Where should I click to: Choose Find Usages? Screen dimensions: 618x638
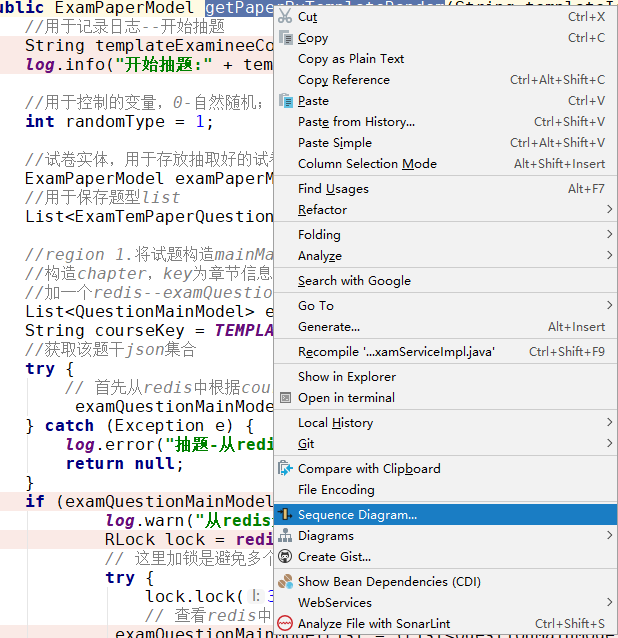tap(445, 188)
